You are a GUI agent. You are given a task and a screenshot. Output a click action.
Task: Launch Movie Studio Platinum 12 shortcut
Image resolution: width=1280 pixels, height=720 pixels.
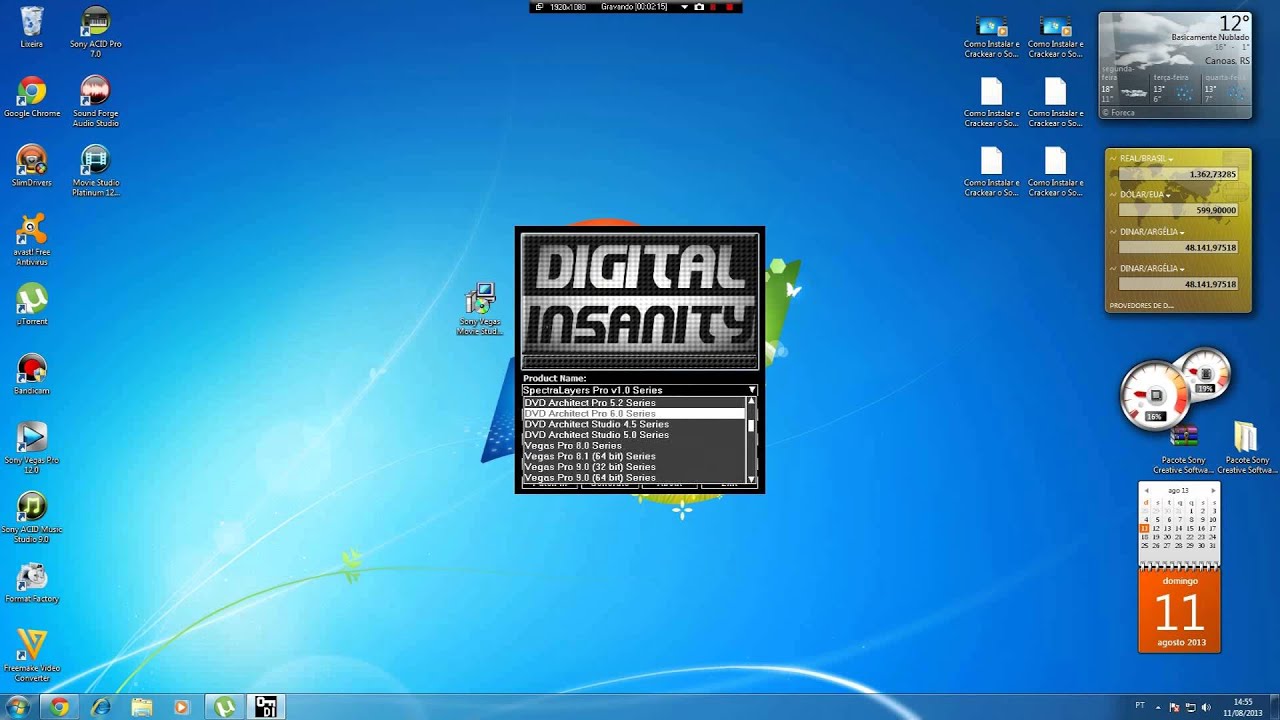click(x=95, y=171)
